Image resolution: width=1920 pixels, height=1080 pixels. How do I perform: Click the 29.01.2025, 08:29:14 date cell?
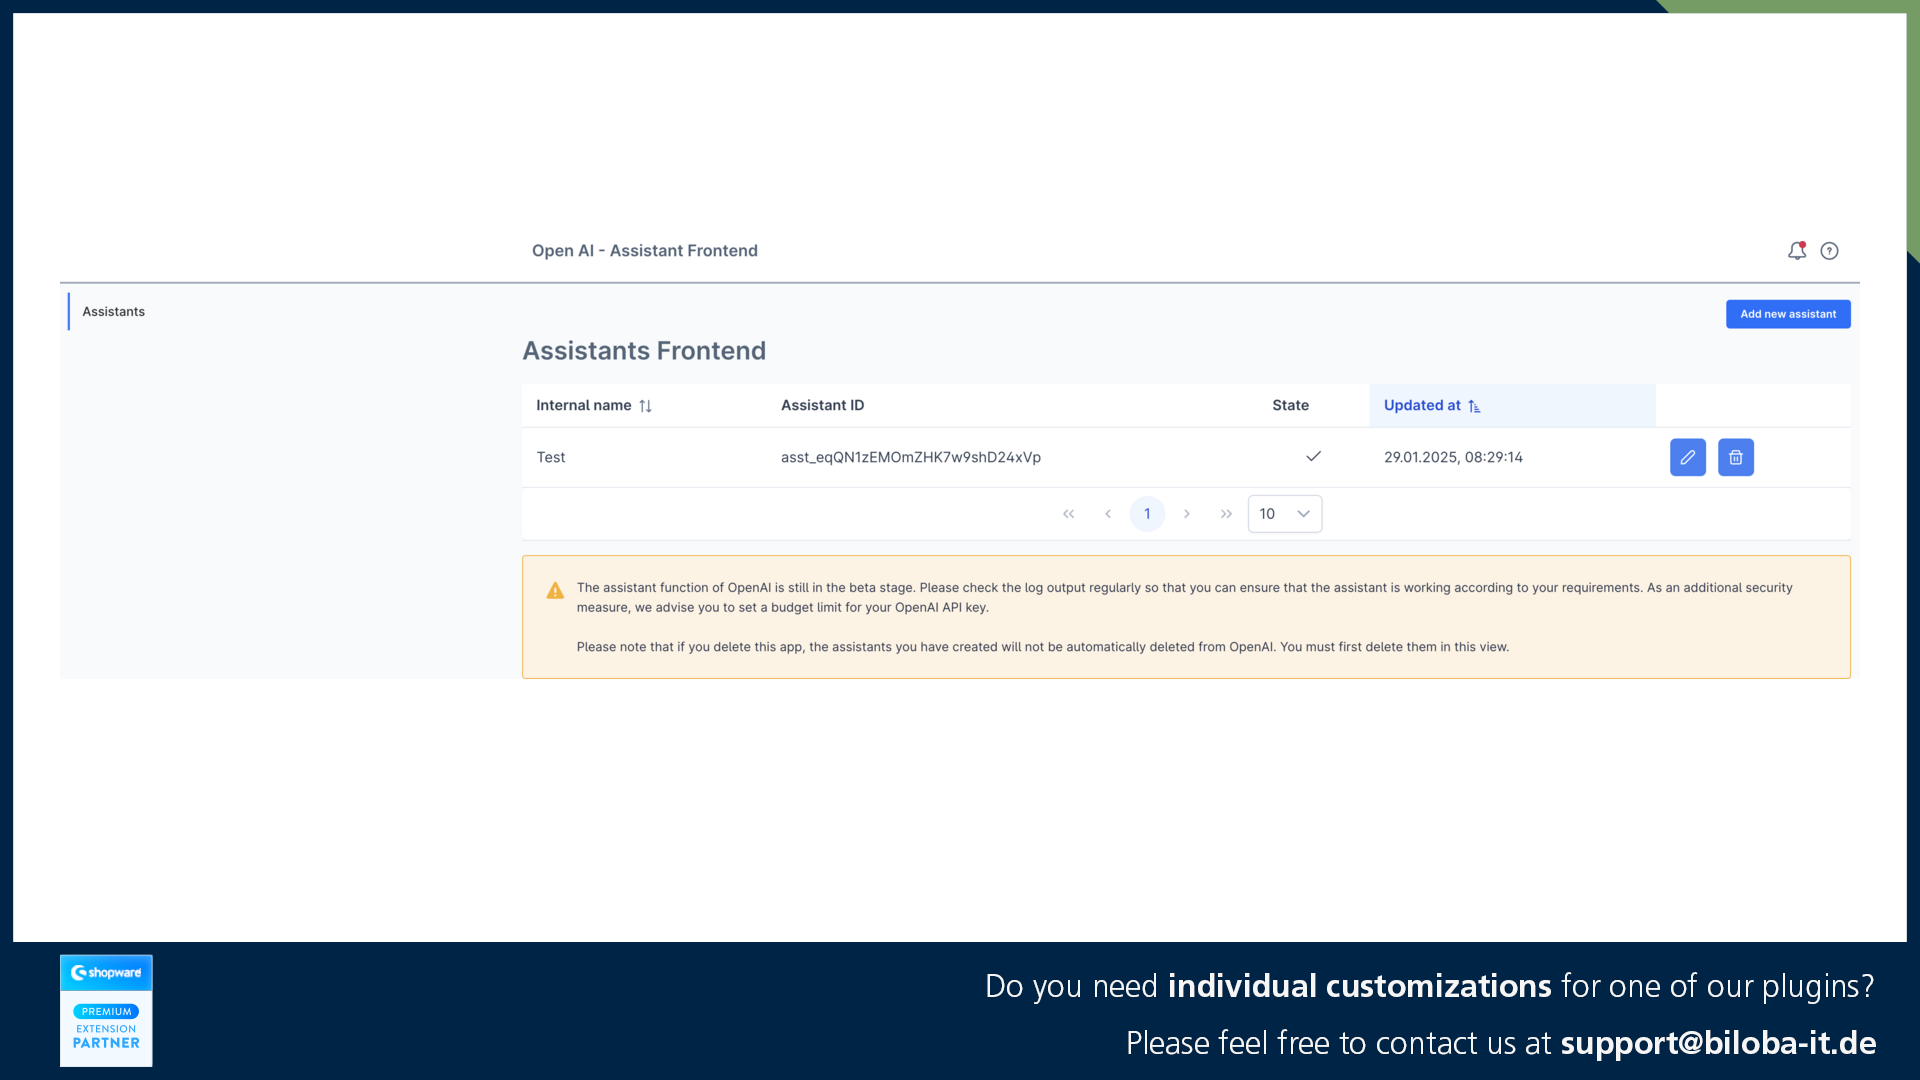coord(1512,457)
